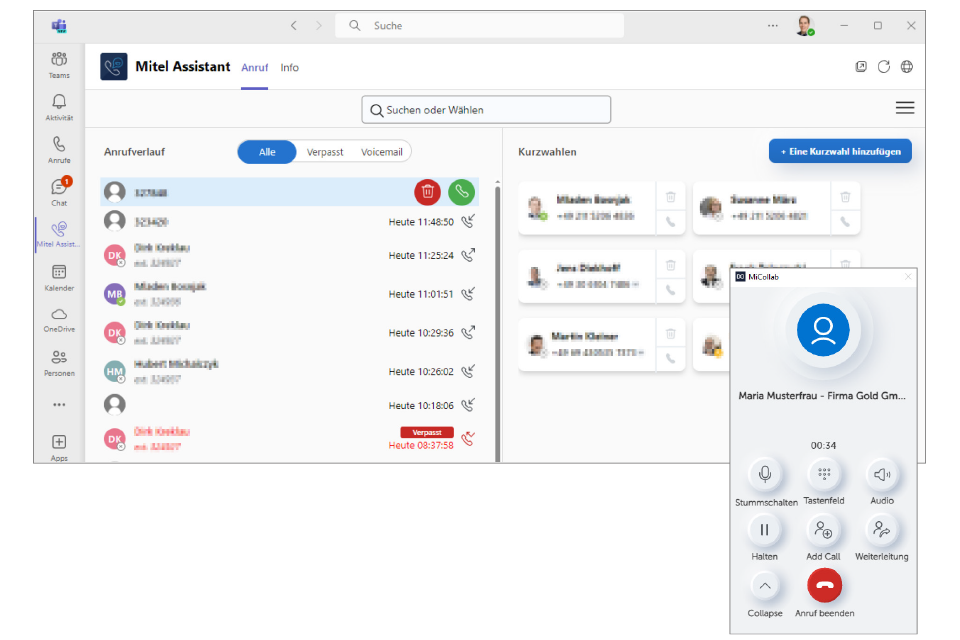Filter call history by Voicemail
The width and height of the screenshot is (960, 640).
tap(381, 152)
